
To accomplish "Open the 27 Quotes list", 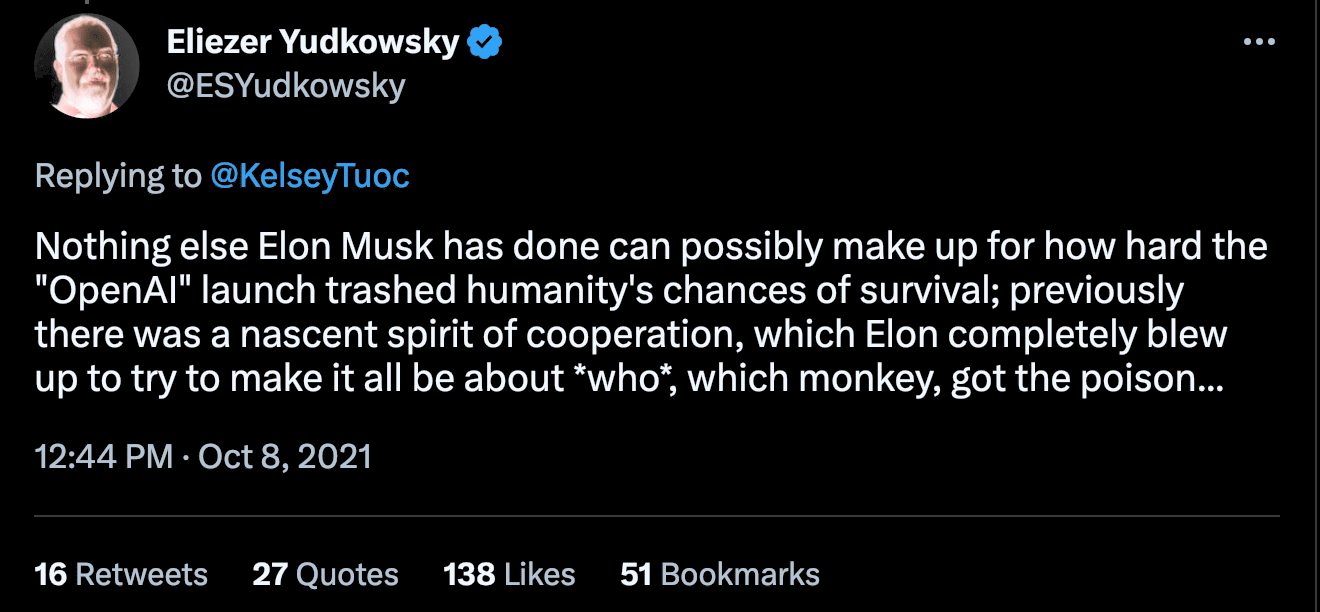I will click(x=325, y=574).
